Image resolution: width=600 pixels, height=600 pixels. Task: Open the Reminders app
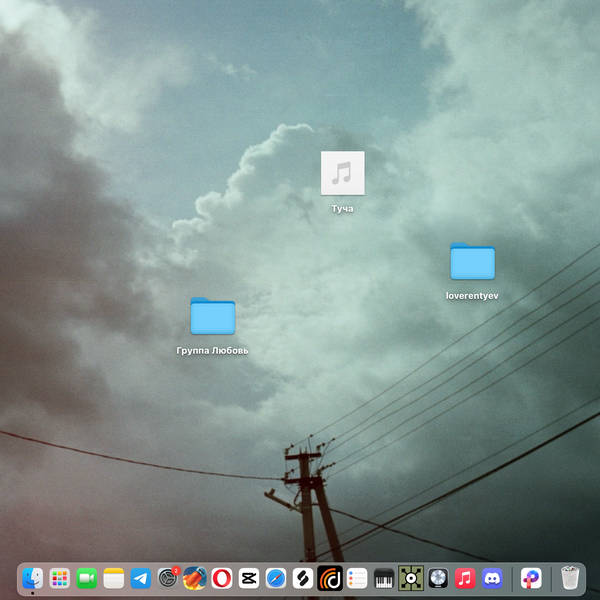[357, 578]
